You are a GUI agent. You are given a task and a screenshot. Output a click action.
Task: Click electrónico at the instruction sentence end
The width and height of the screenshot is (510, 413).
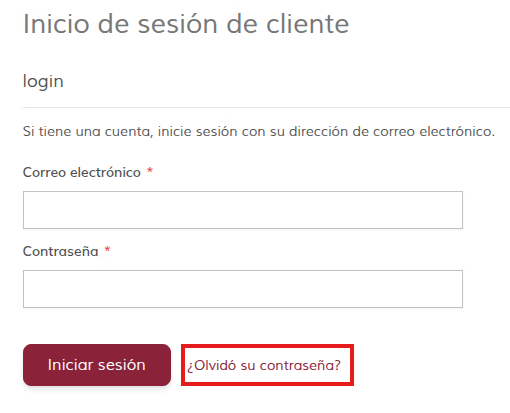click(x=457, y=131)
